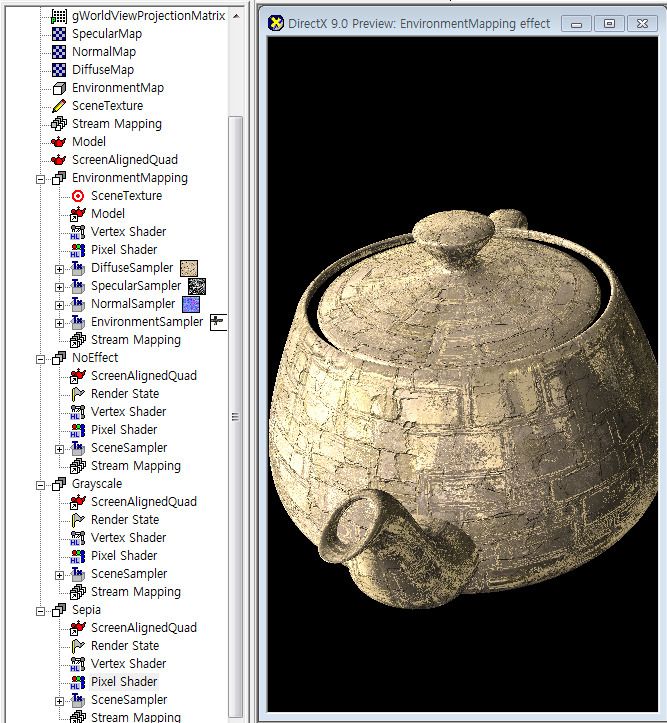This screenshot has height=723, width=667.
Task: Expand the NormalSampler node
Action: pyautogui.click(x=59, y=305)
